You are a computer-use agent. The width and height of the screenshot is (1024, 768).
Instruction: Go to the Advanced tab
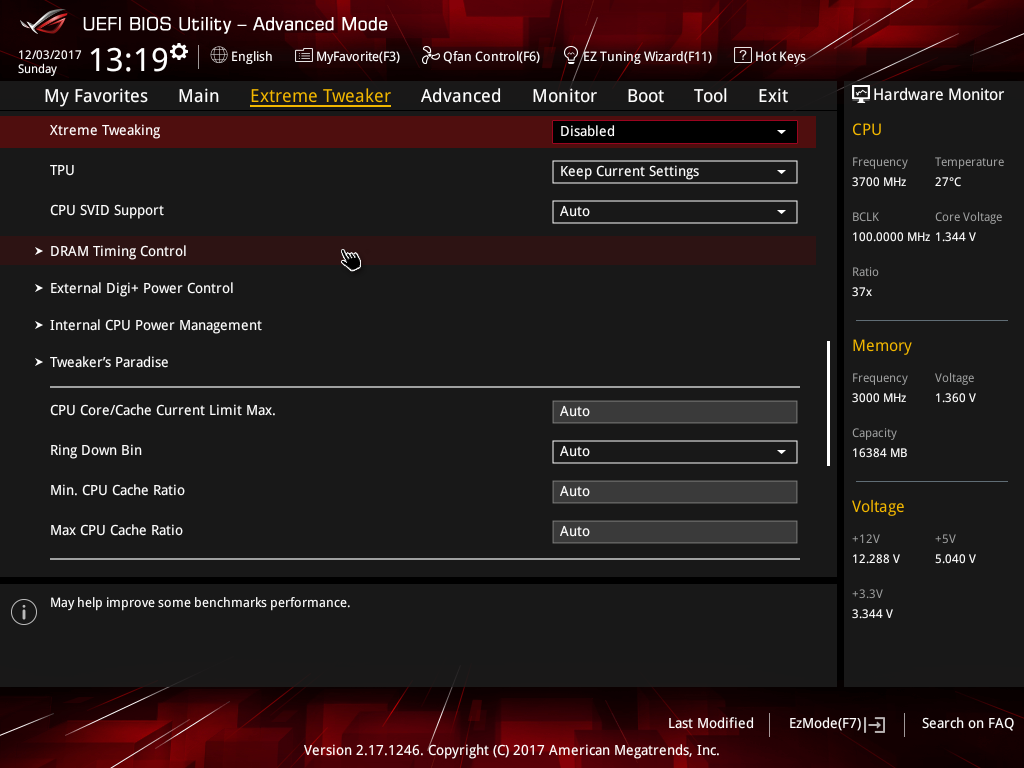[x=461, y=96]
